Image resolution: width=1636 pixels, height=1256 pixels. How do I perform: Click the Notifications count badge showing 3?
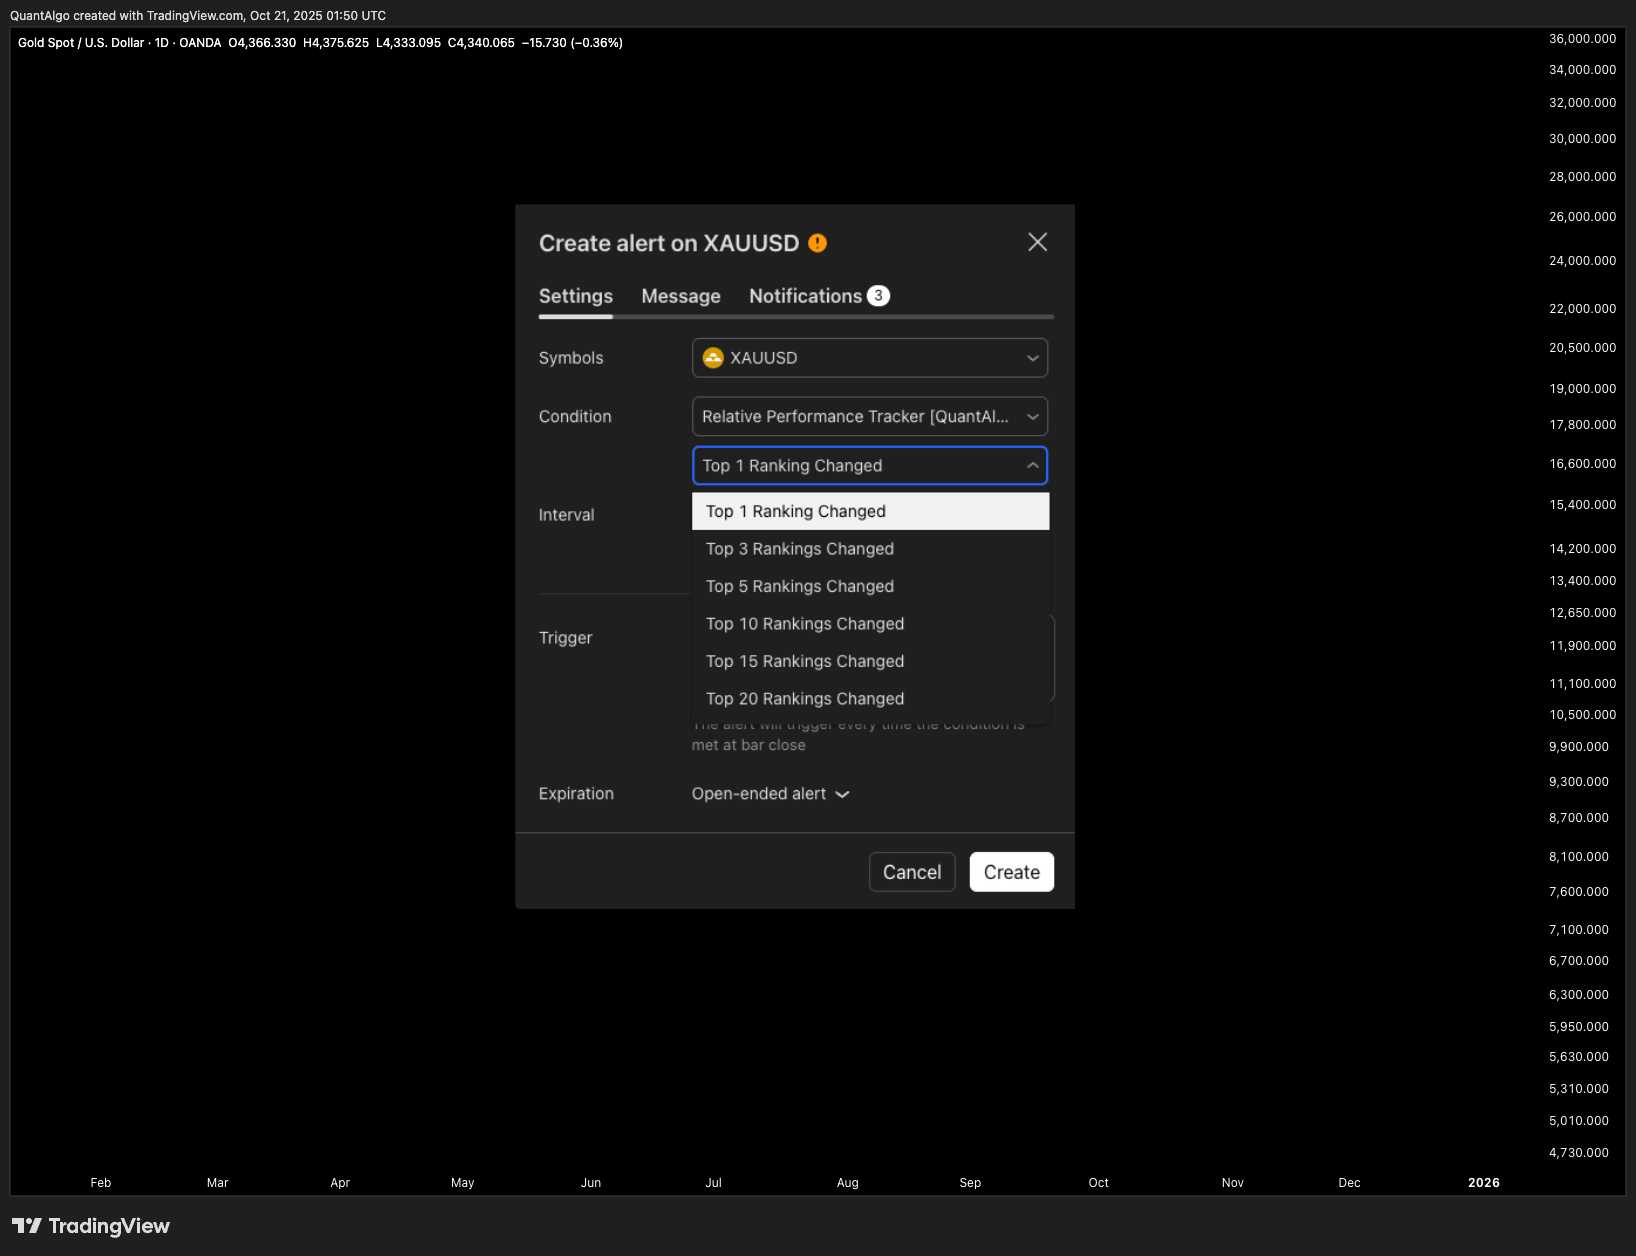tap(878, 296)
